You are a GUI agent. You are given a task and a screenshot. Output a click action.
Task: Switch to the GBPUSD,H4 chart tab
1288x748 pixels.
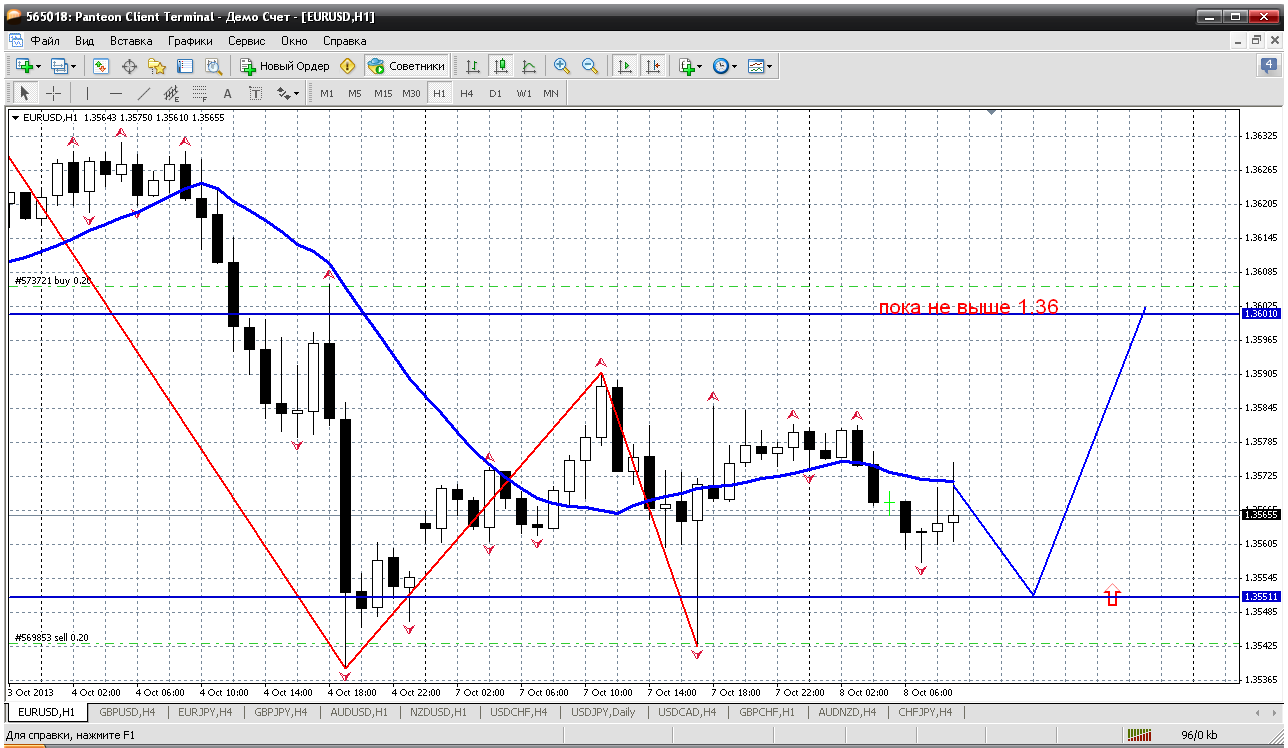tap(127, 712)
